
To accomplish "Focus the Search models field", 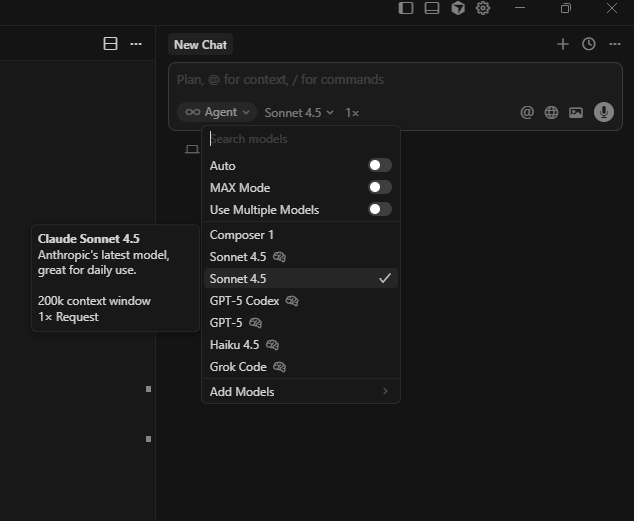I will click(301, 139).
